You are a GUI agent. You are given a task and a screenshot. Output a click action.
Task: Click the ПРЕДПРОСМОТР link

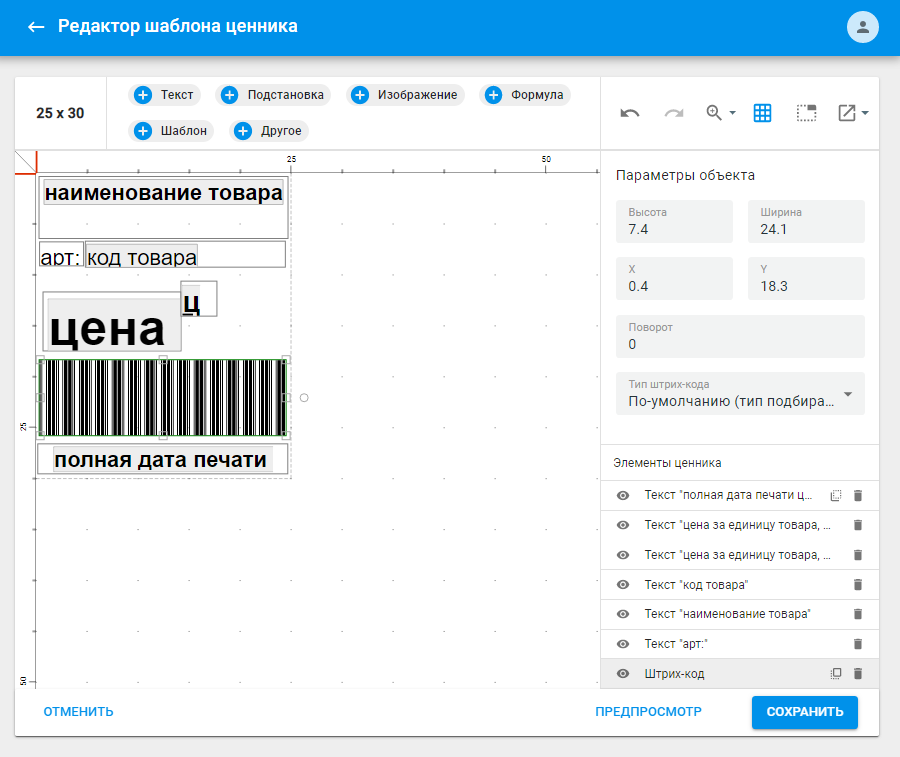648,712
